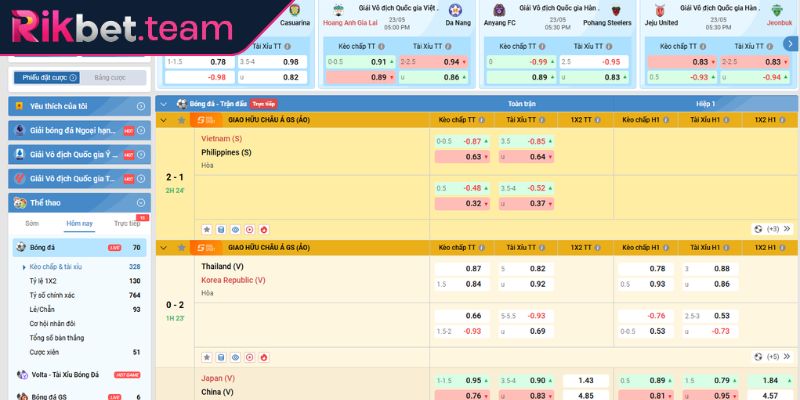The image size is (800, 400).
Task: Select the Trực tiếp tab in sidebar
Action: click(x=126, y=224)
